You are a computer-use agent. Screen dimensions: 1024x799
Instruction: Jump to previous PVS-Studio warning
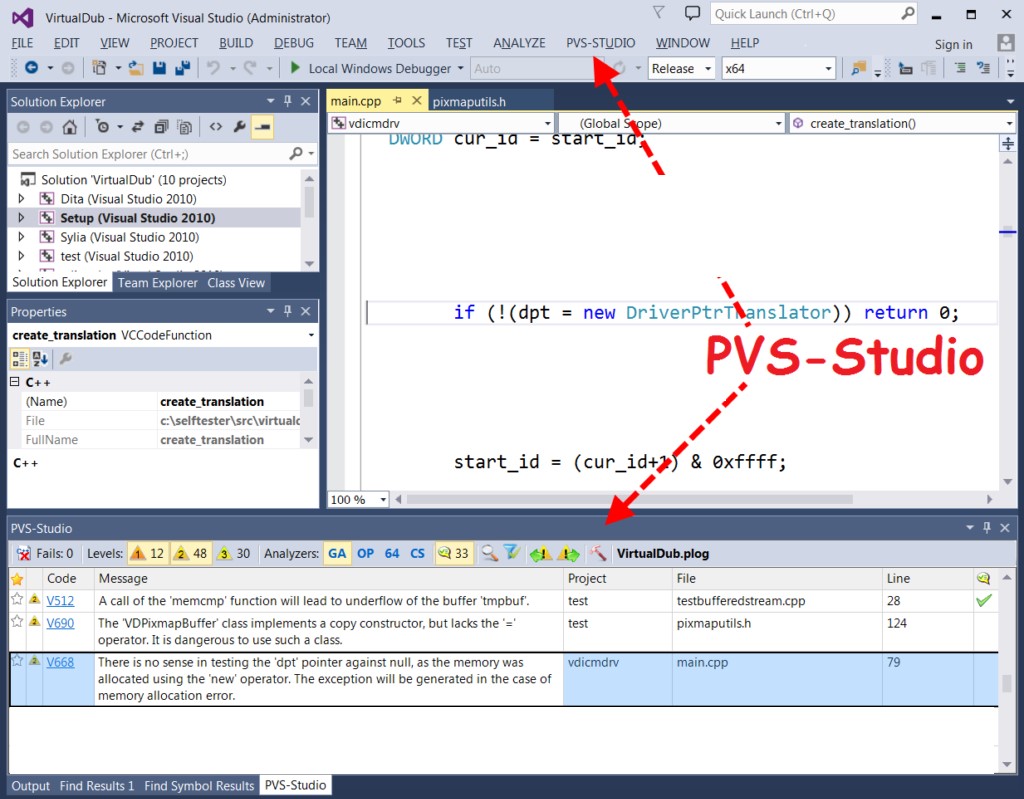[x=541, y=554]
